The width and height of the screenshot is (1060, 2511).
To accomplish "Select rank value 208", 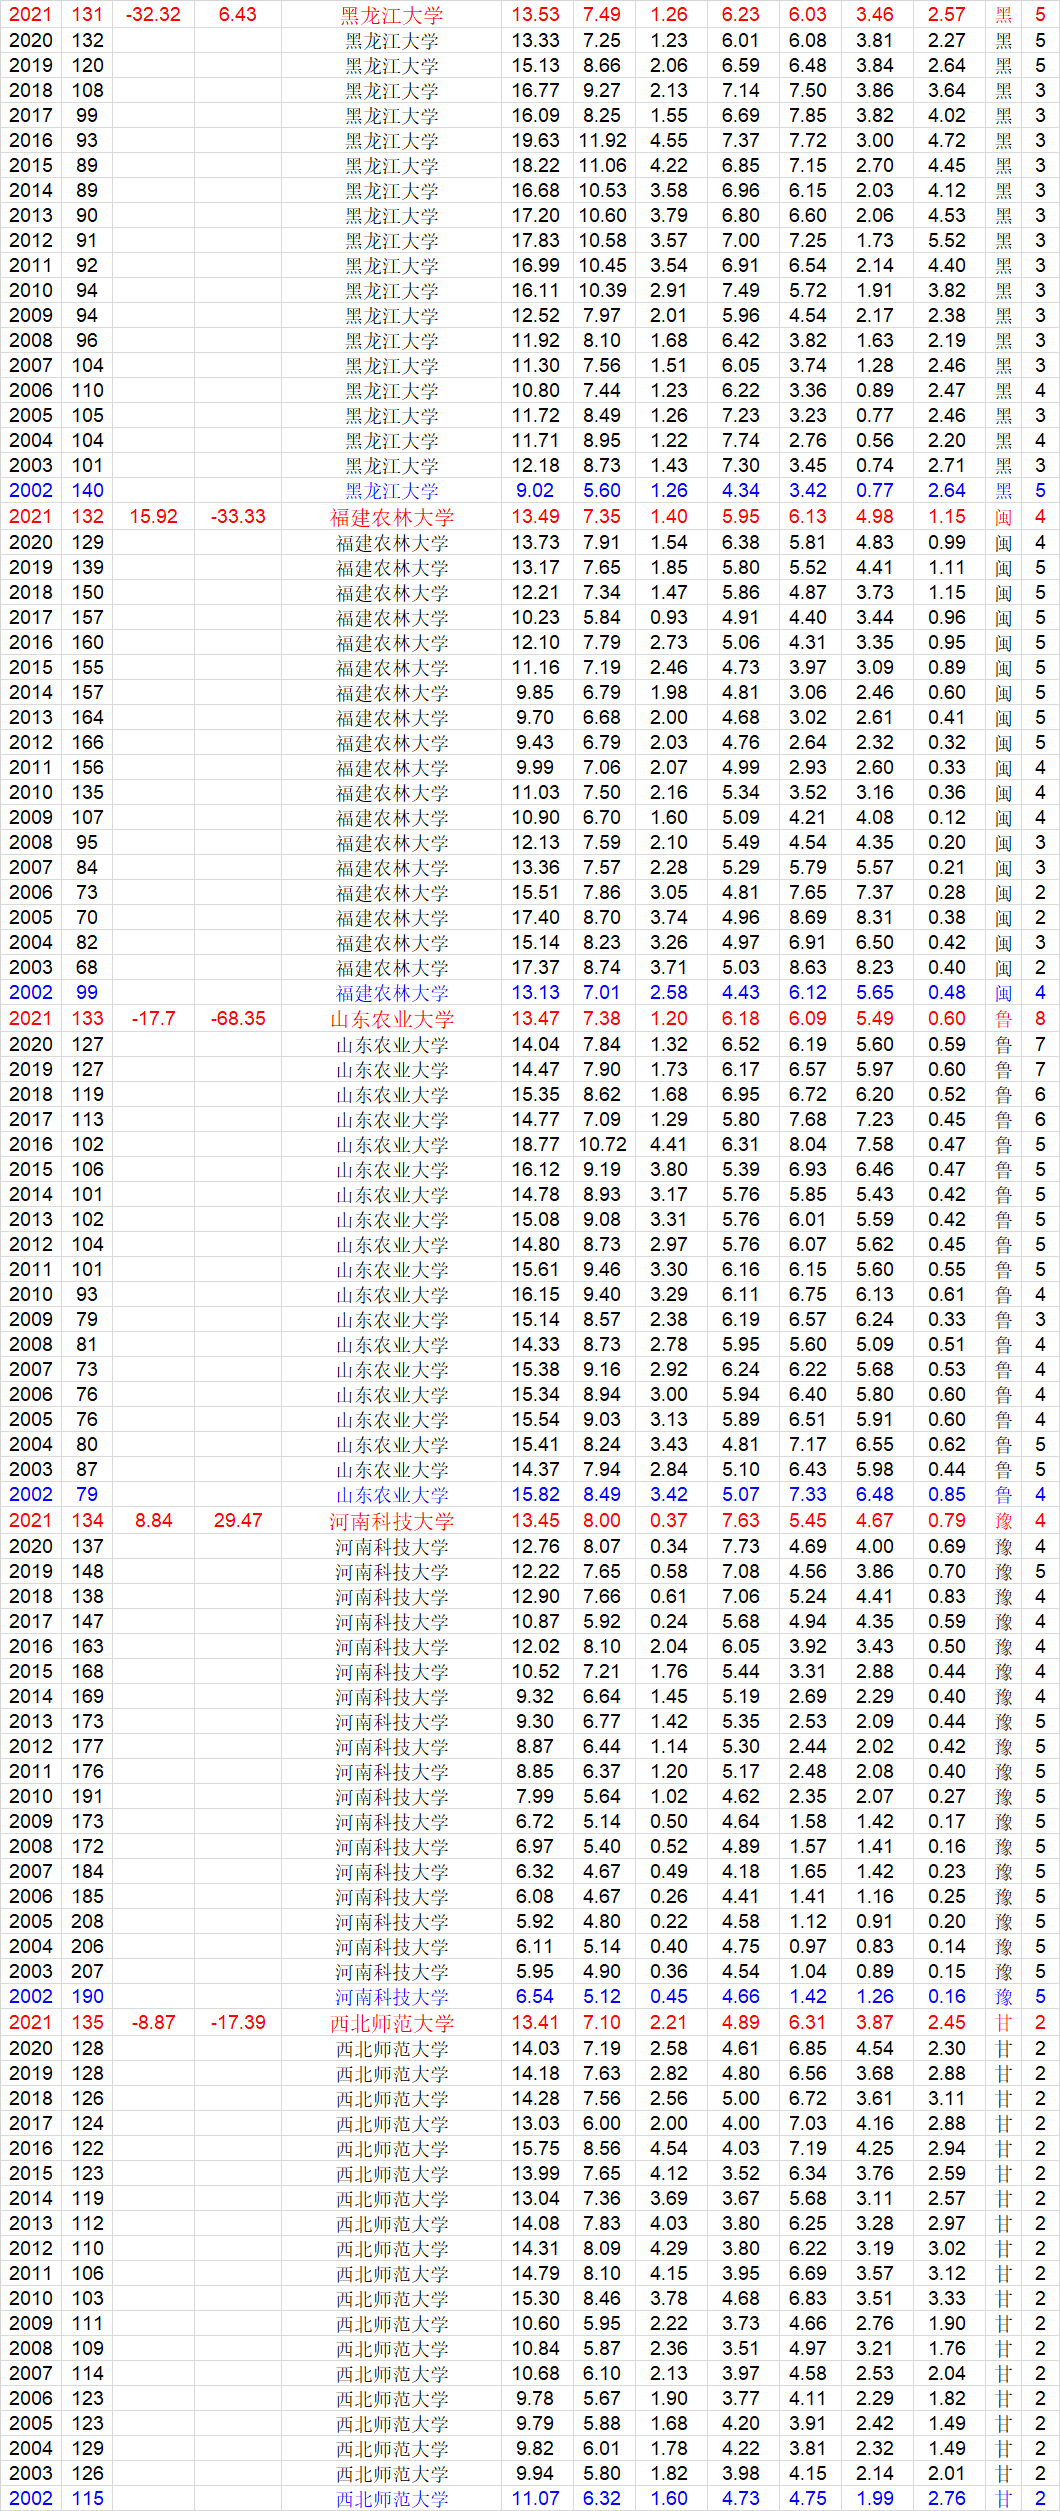I will click(88, 1921).
